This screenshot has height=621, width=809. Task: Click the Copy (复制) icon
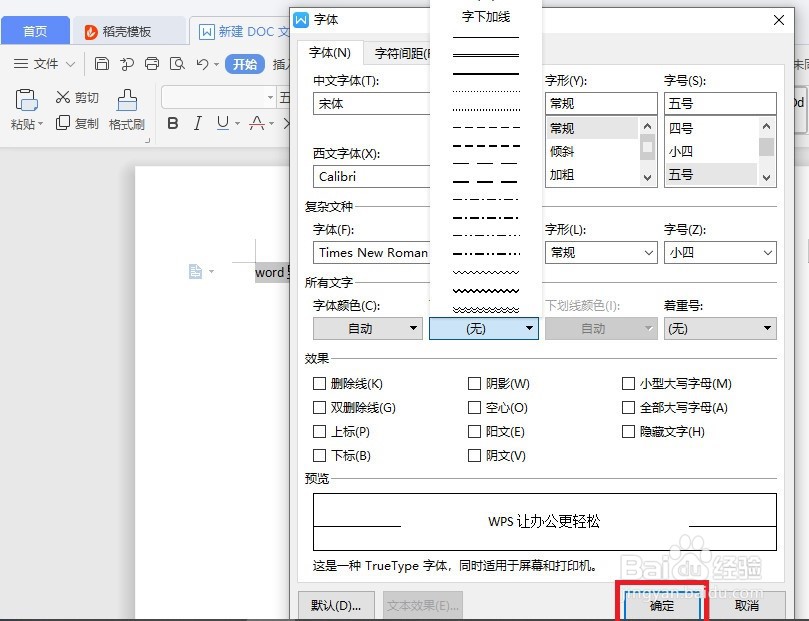click(63, 123)
